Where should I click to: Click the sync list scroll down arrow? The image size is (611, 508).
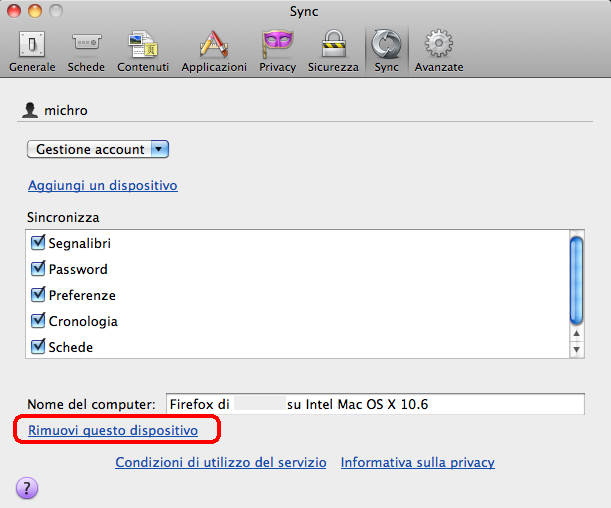(577, 349)
